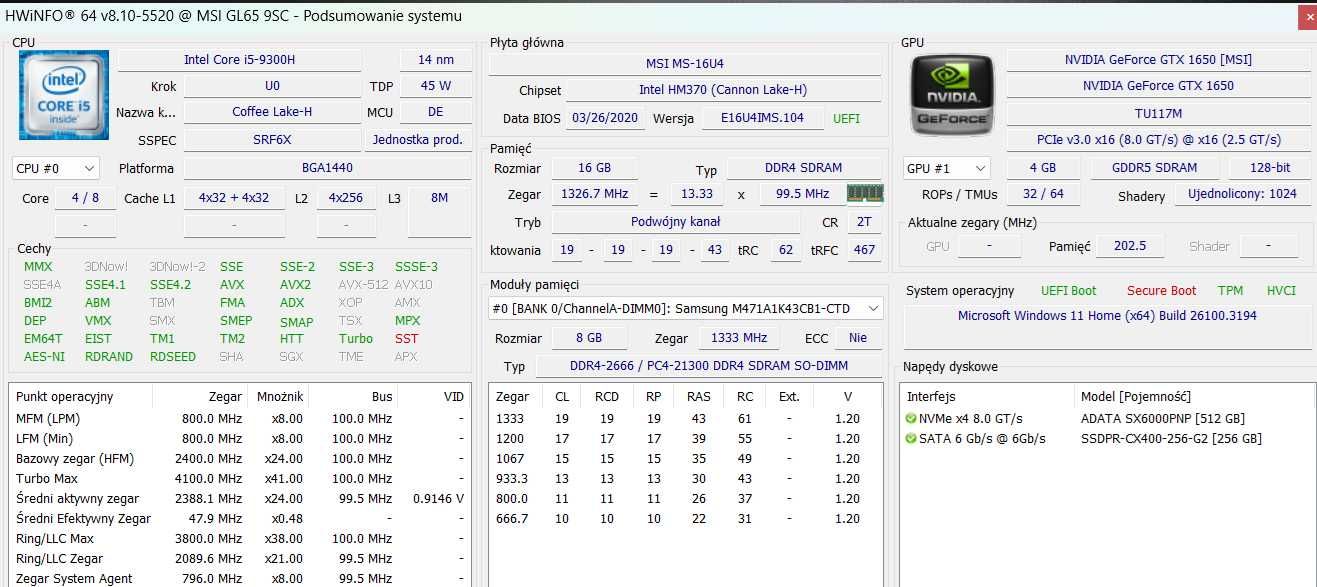Select the Bazowy zegar (HFM) row
Image resolution: width=1317 pixels, height=587 pixels.
click(x=240, y=459)
